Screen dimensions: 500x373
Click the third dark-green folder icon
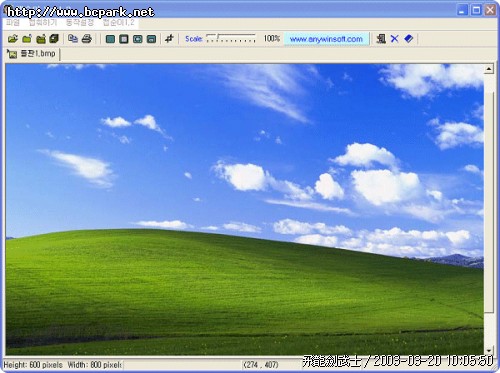41,39
